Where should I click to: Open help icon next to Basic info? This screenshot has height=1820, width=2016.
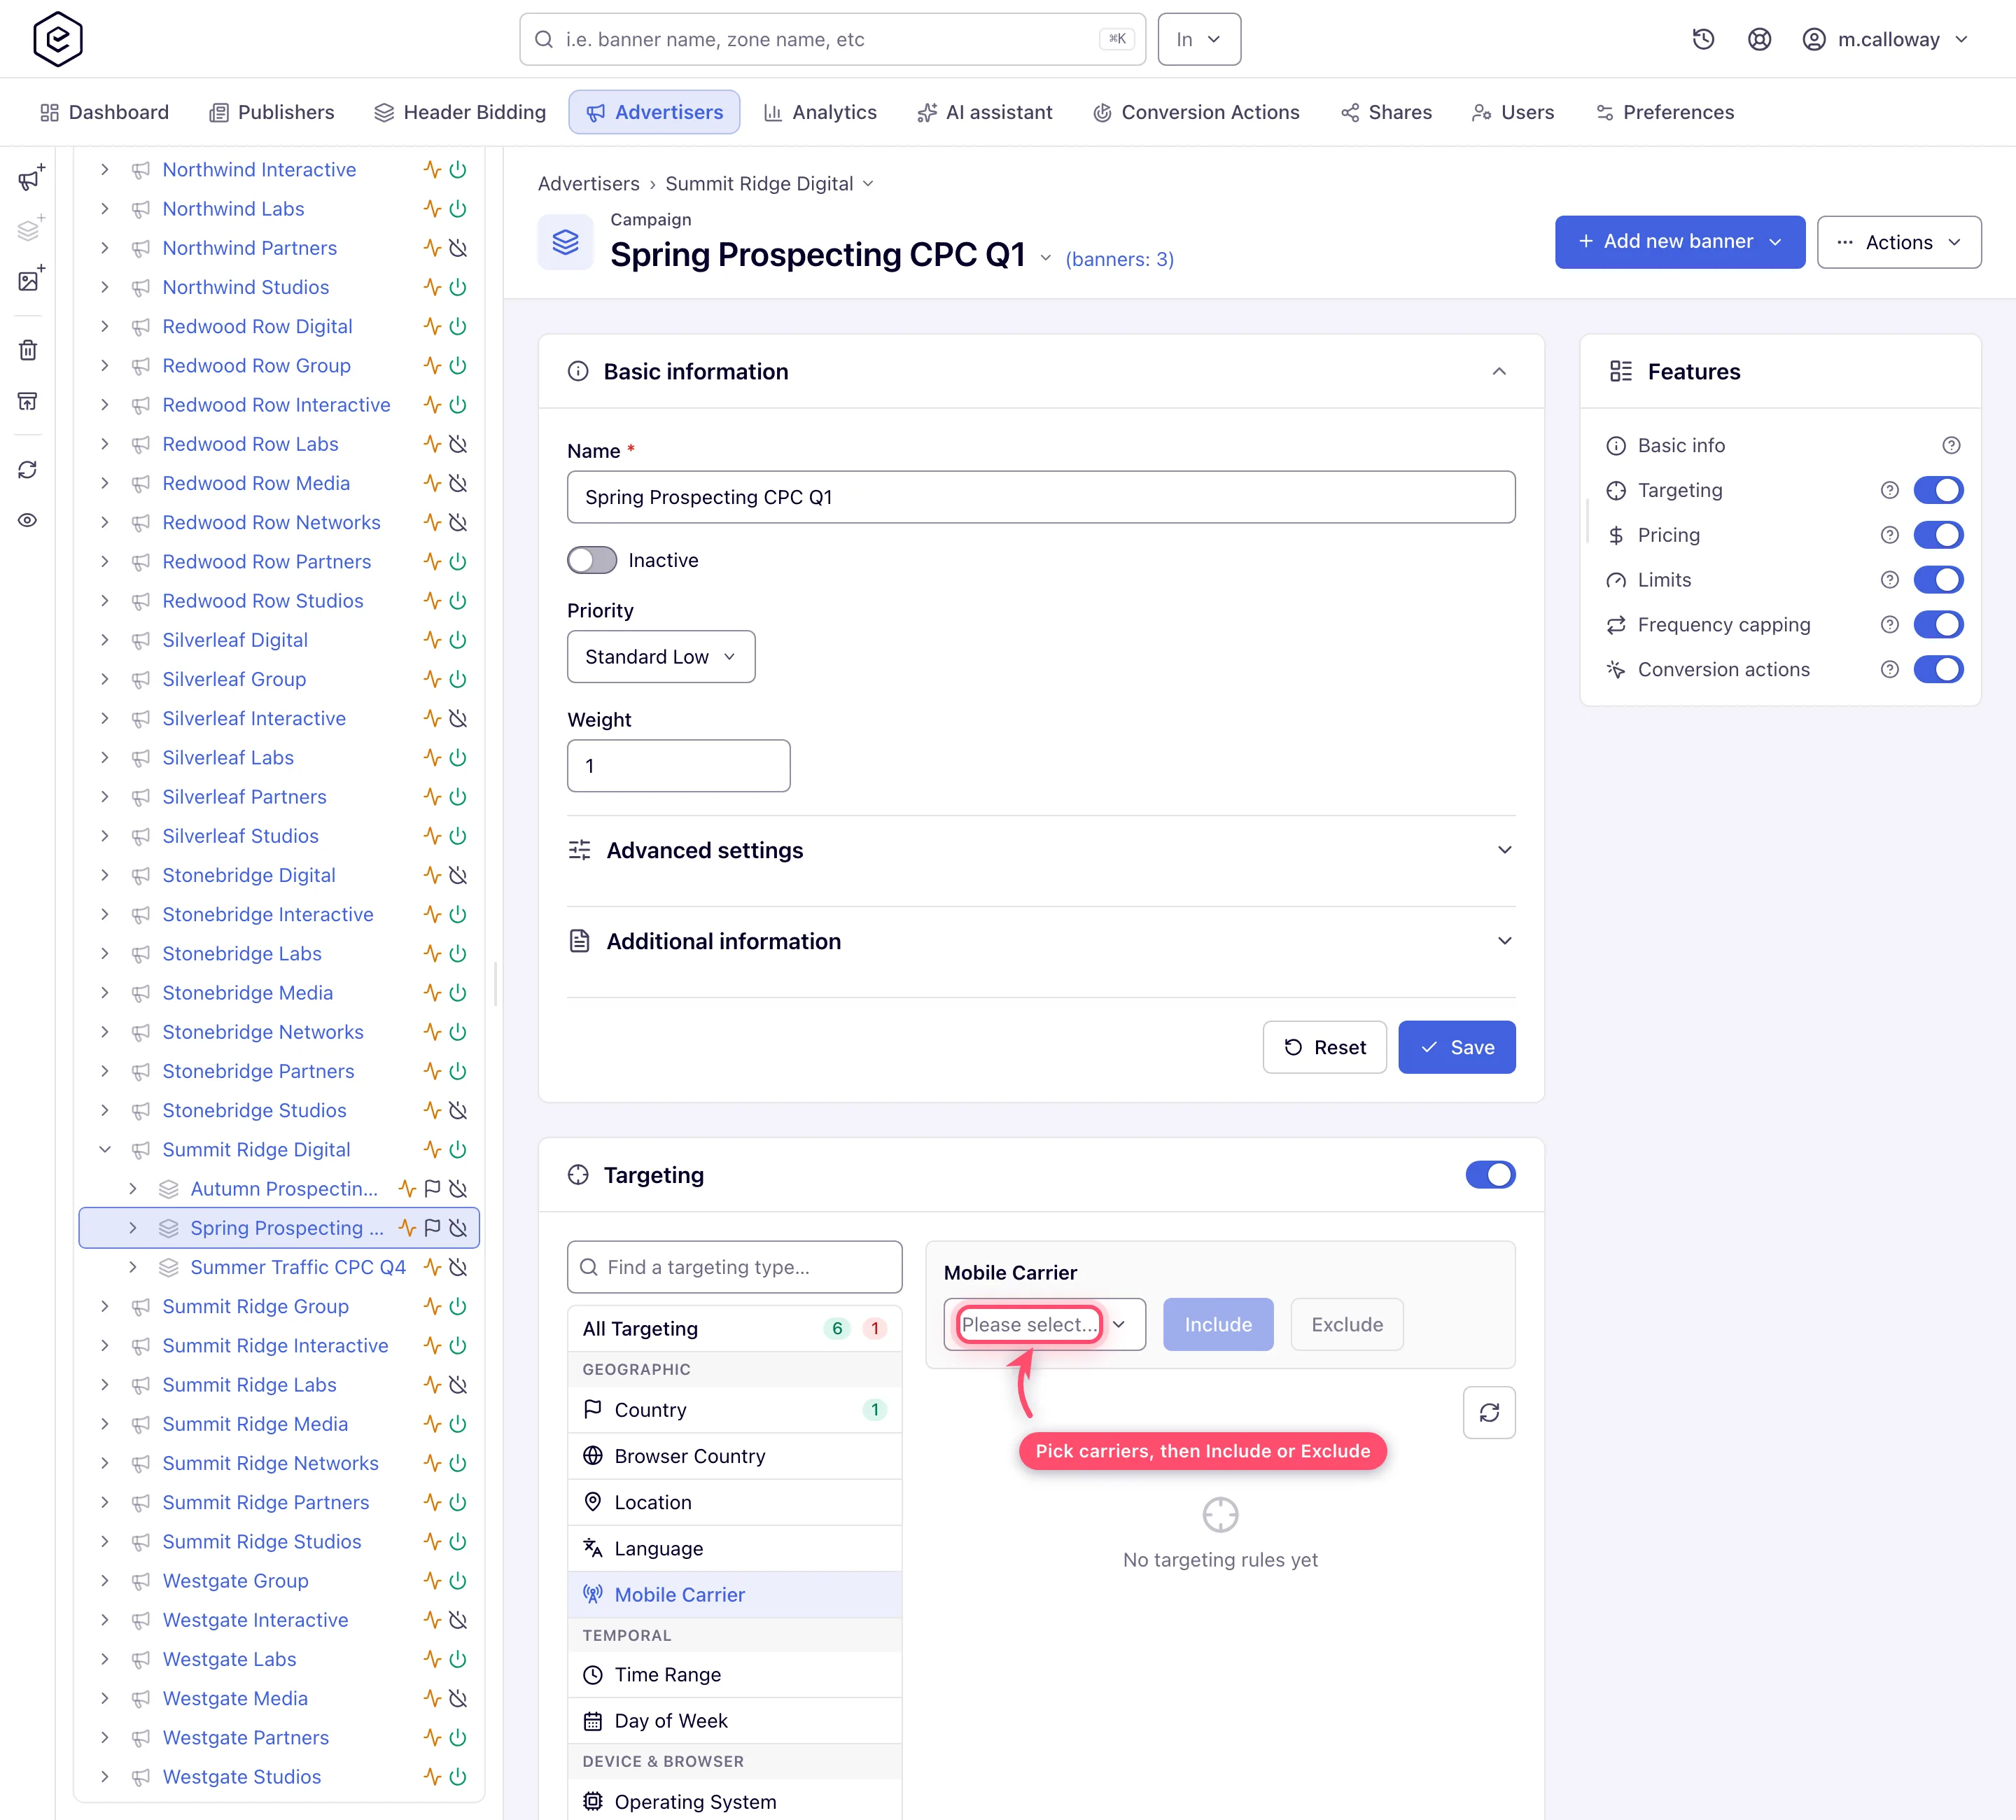[x=1951, y=445]
